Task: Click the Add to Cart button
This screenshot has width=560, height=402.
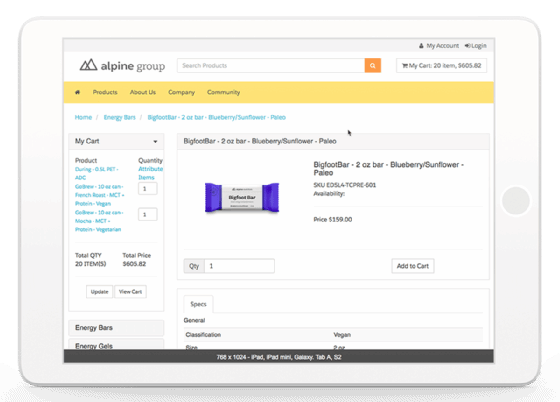Action: (413, 266)
